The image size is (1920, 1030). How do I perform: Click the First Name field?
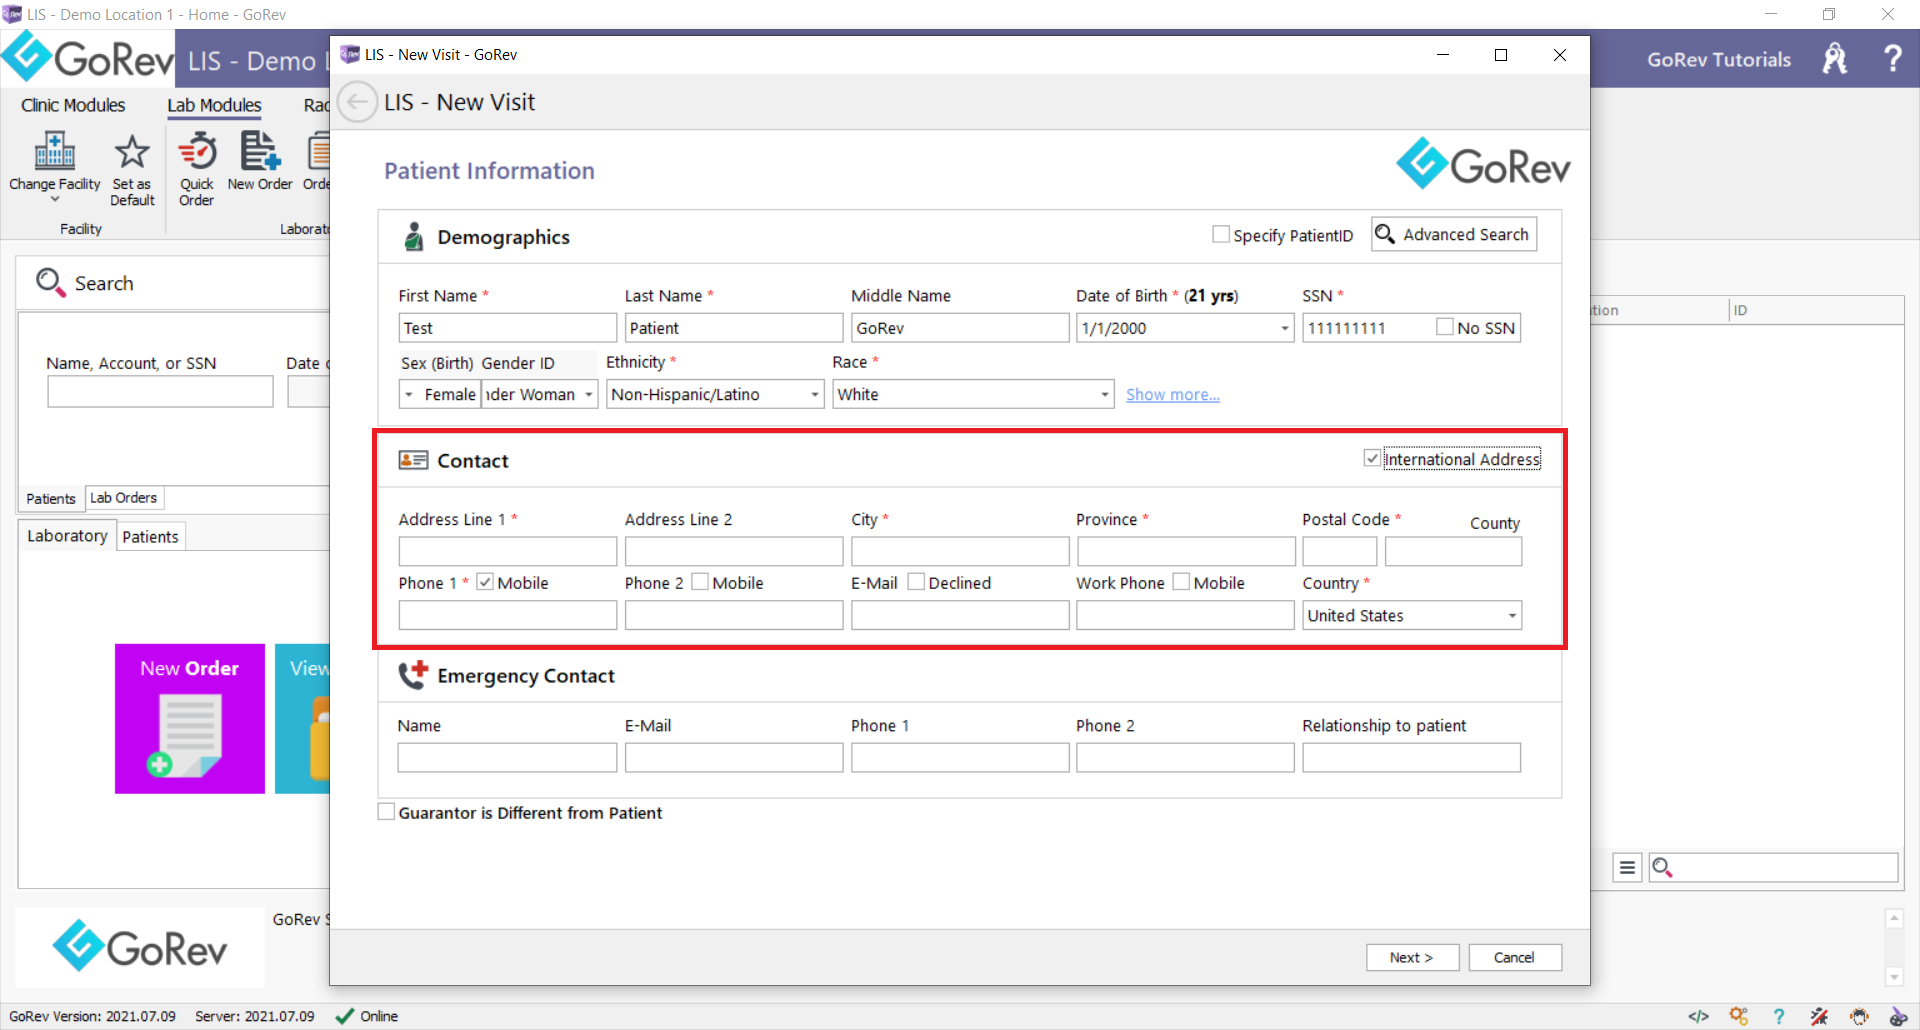click(x=507, y=328)
